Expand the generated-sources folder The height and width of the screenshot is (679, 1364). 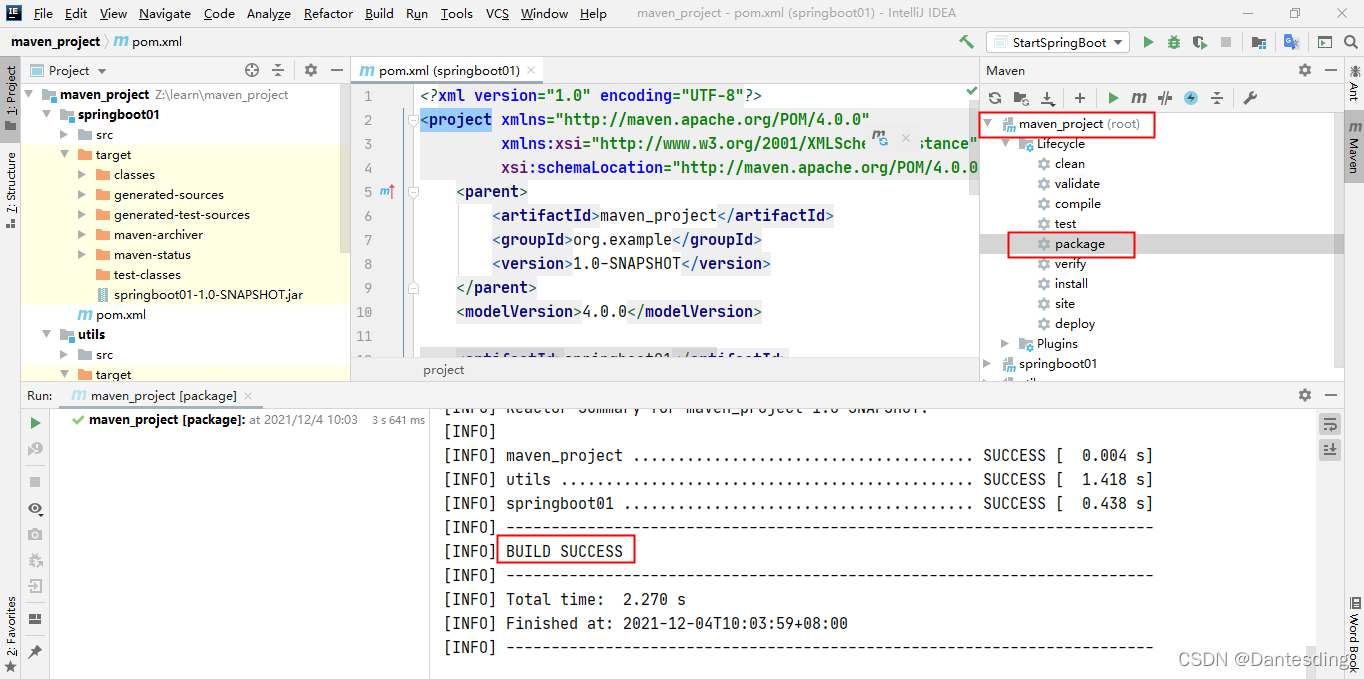click(x=82, y=195)
